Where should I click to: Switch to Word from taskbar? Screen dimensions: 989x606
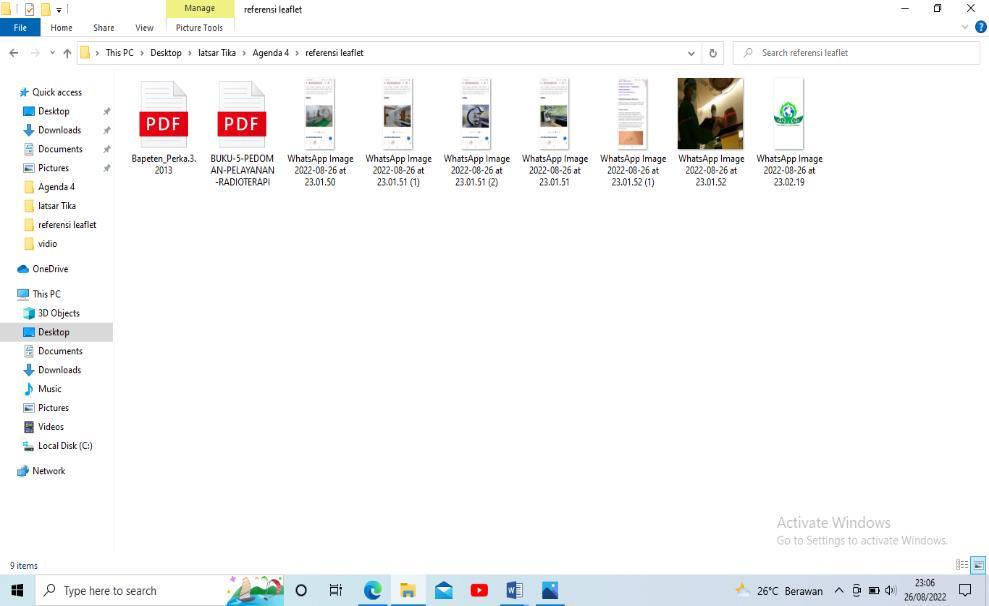pyautogui.click(x=514, y=590)
